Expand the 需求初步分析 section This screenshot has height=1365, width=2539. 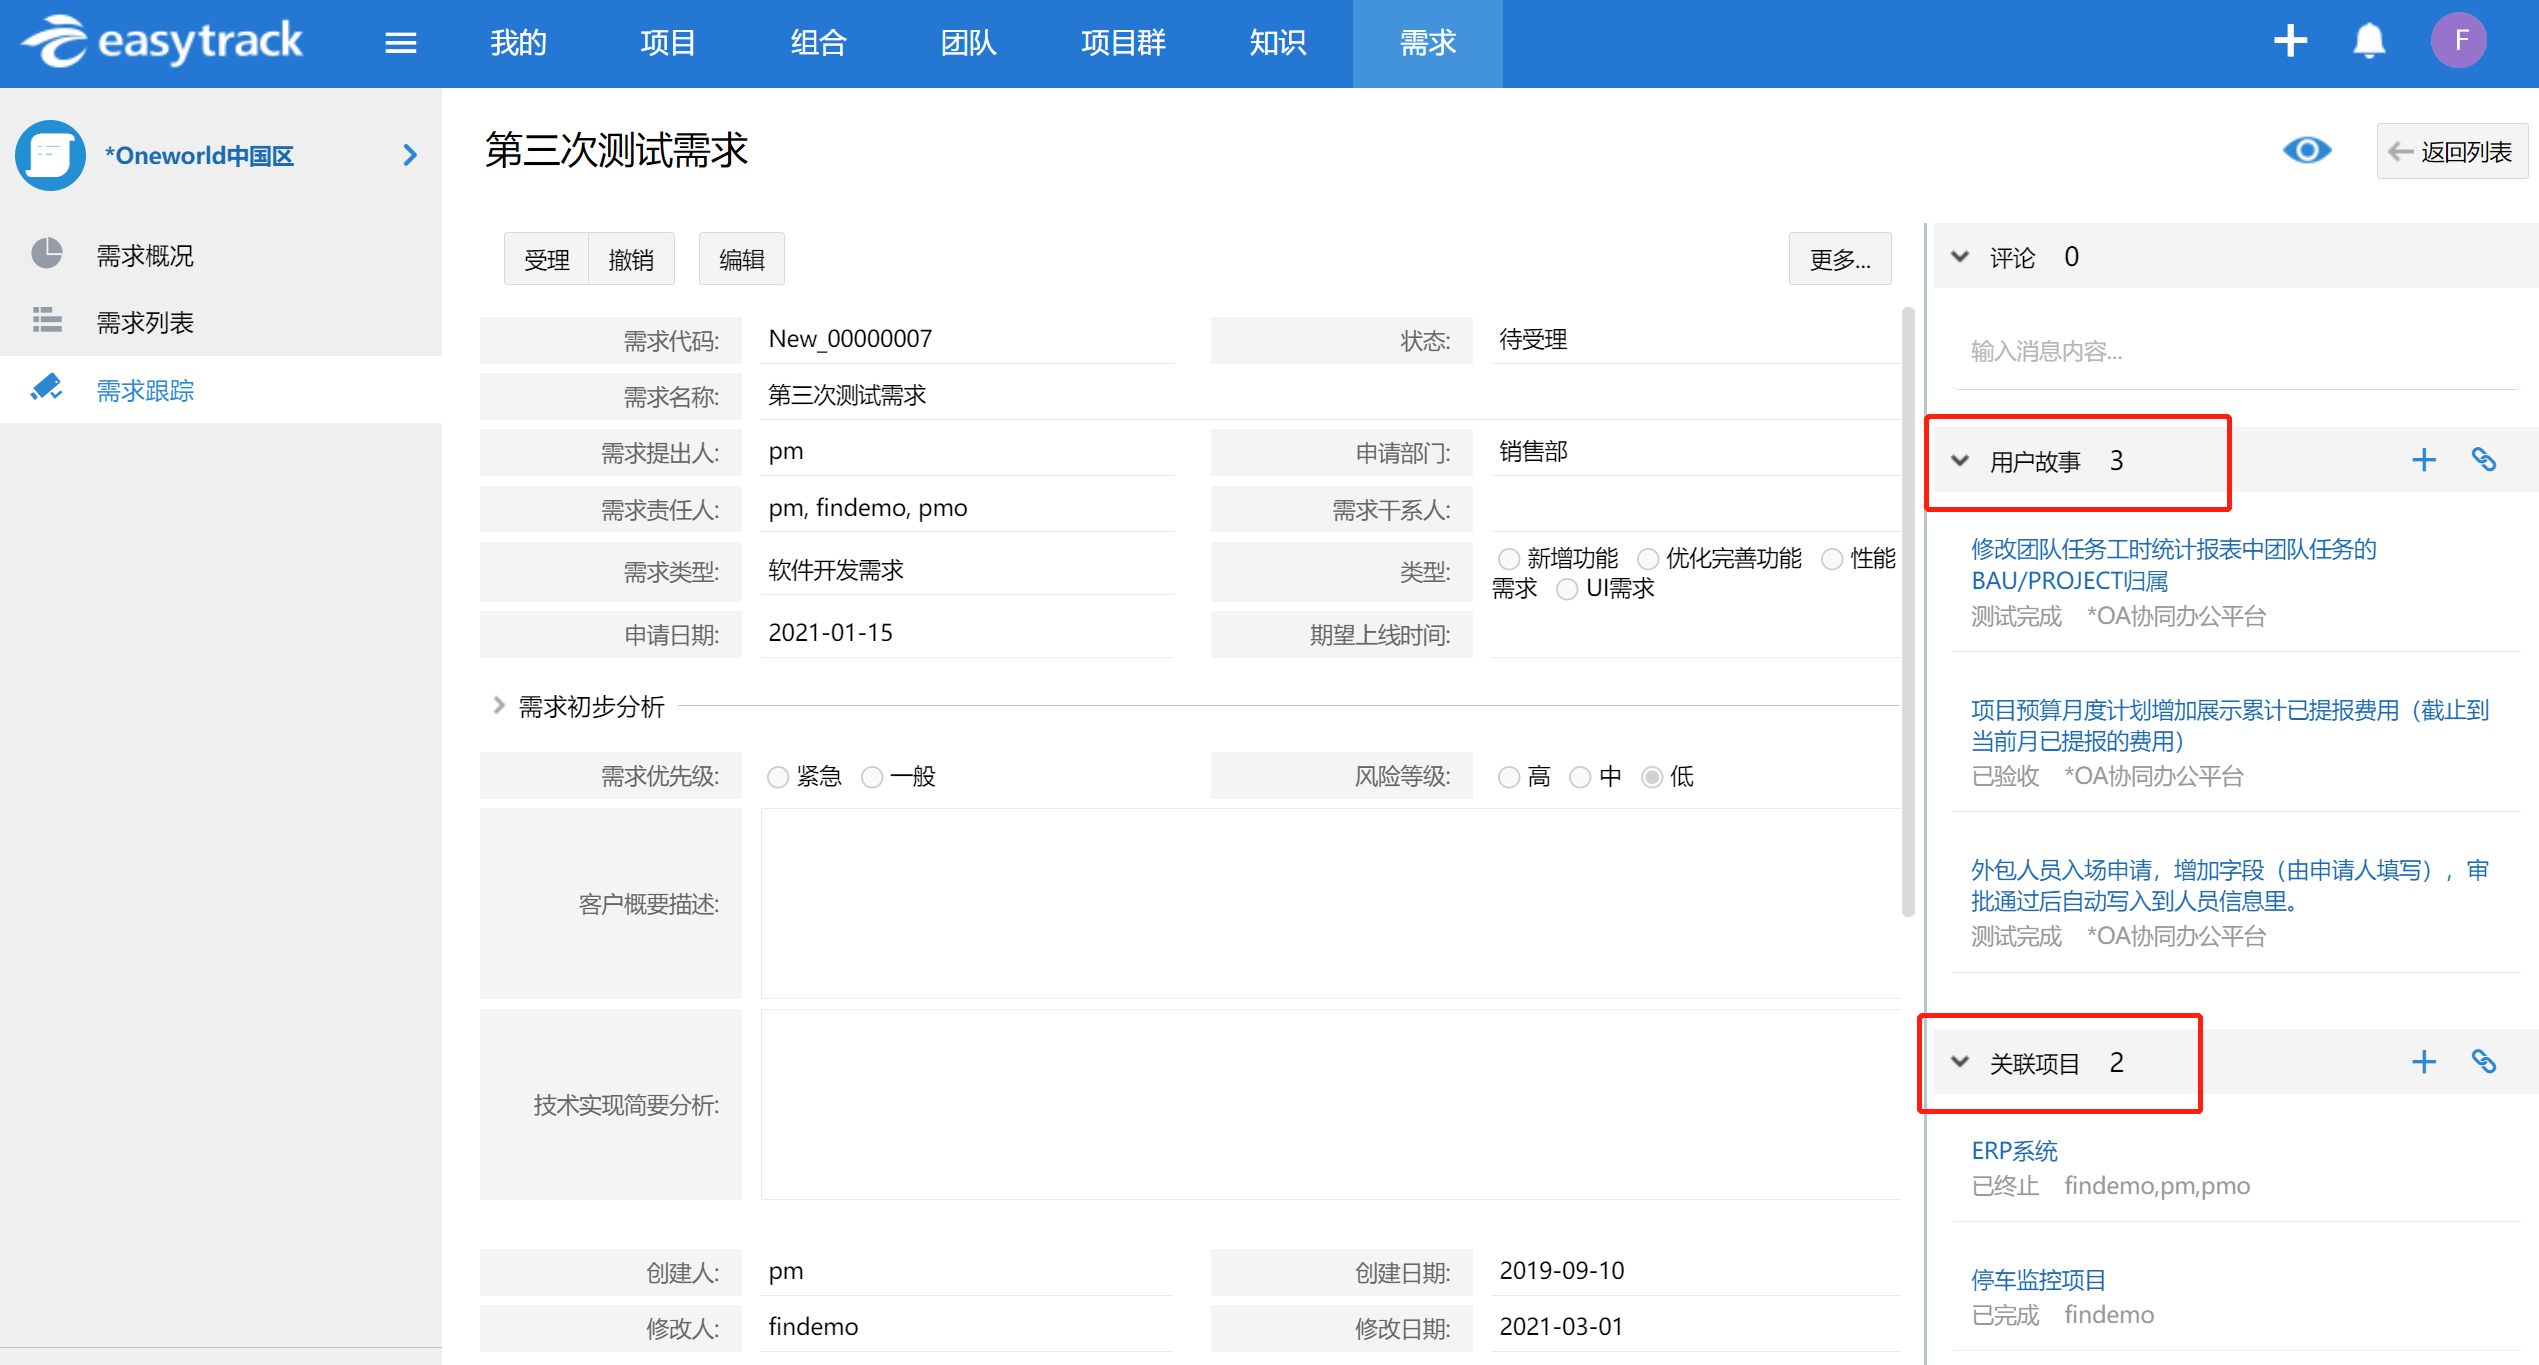[x=498, y=706]
